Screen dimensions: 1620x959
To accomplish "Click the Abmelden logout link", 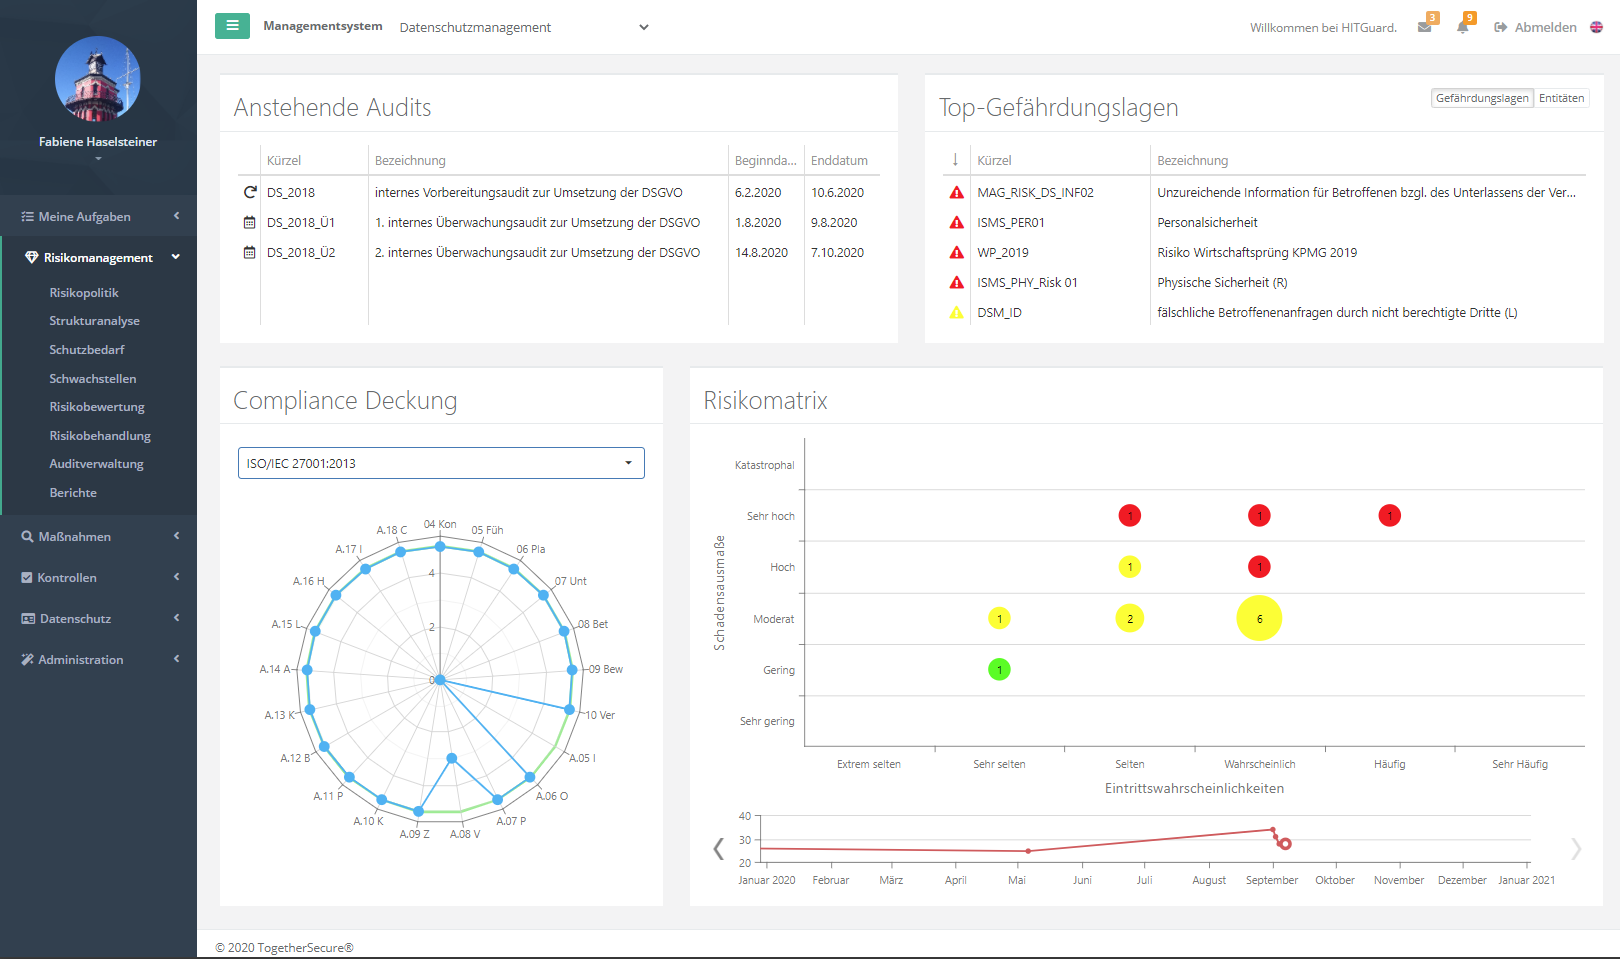I will [1536, 27].
